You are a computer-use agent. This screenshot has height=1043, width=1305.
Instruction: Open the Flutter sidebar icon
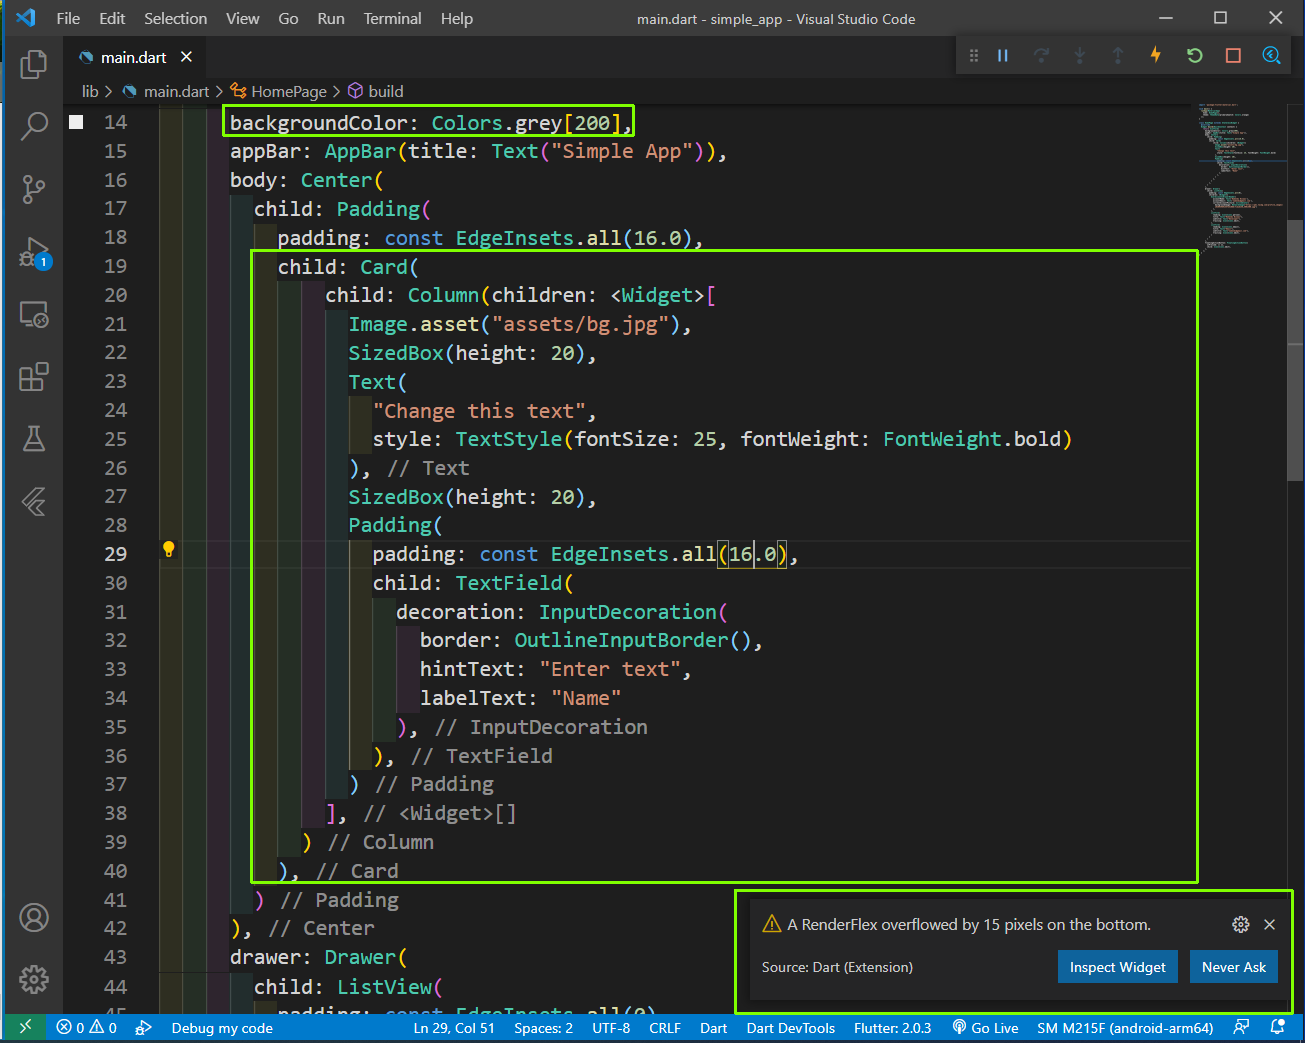34,501
